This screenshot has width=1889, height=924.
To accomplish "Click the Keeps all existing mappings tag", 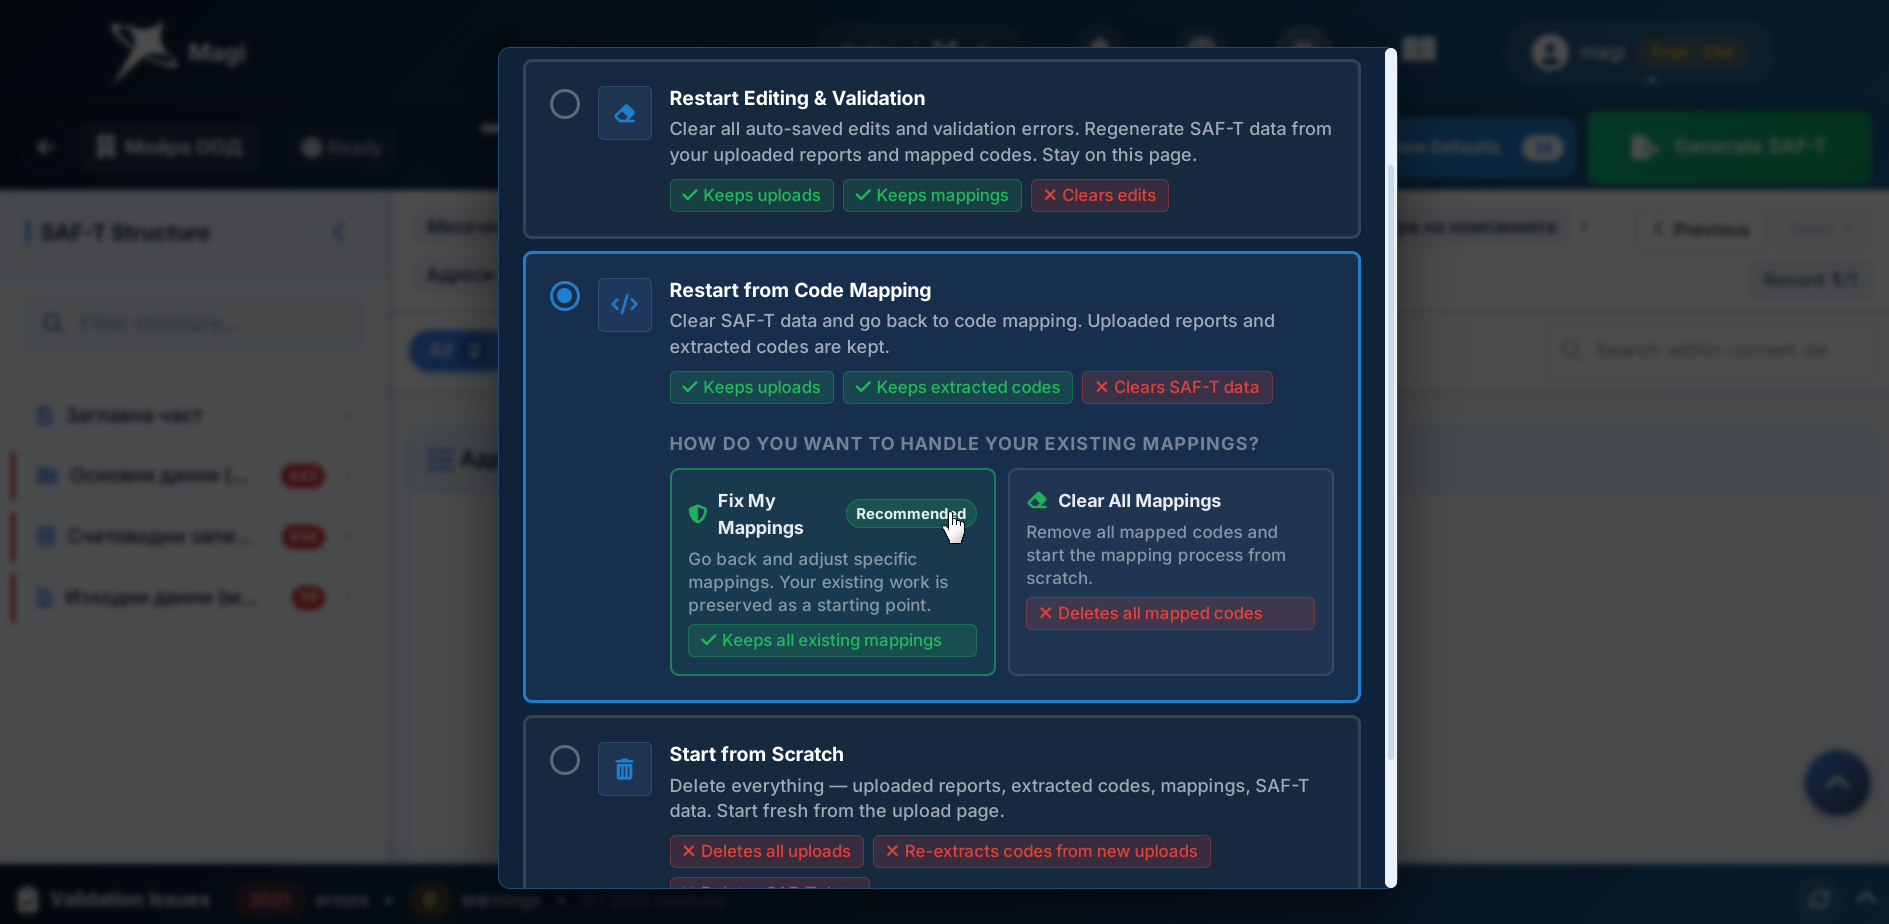I will click(832, 640).
